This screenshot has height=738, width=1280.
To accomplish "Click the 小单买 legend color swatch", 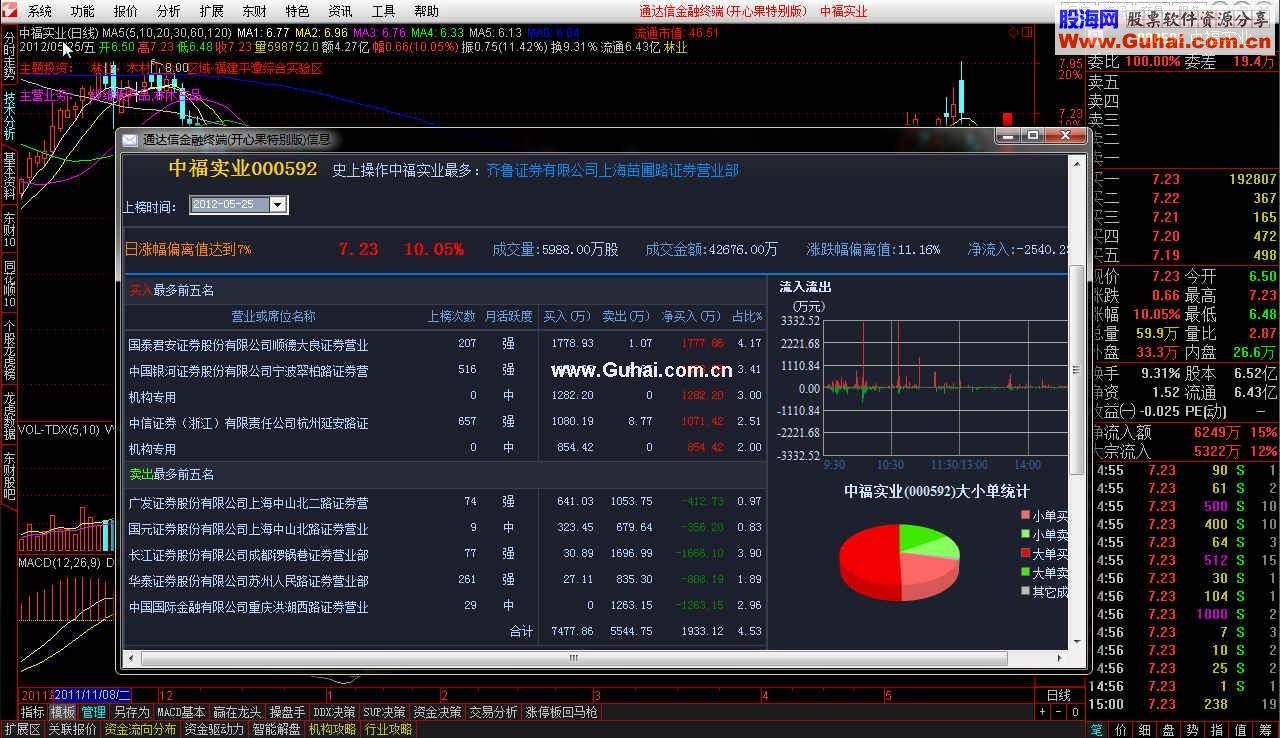I will (x=1025, y=516).
